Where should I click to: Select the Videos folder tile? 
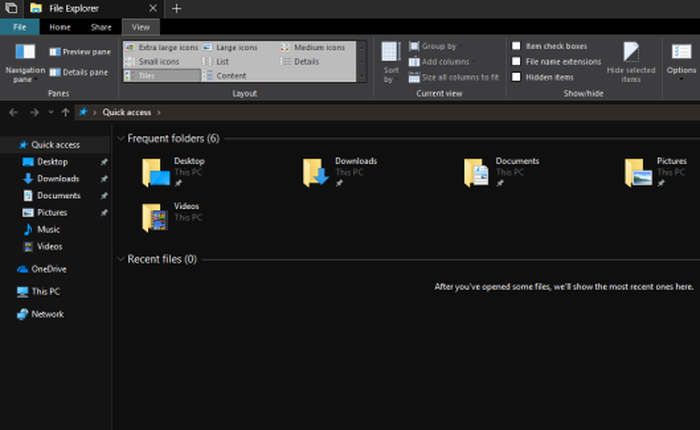172,217
